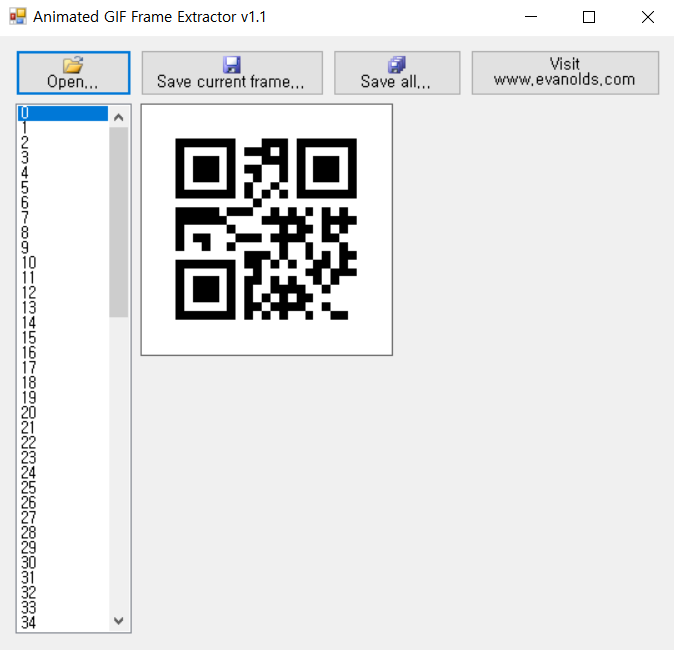This screenshot has height=650, width=674.
Task: Select frame 7 in the frame list
Action: 63,218
